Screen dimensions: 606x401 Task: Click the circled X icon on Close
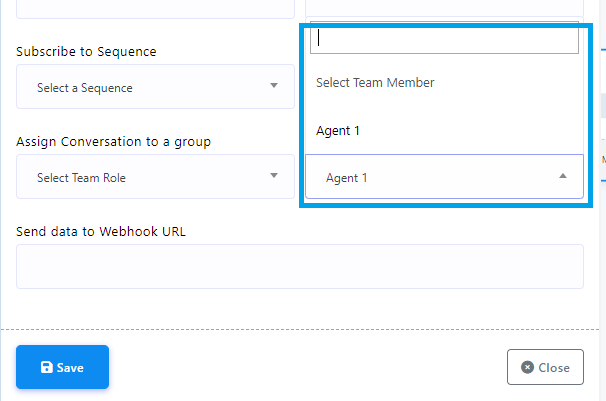click(527, 367)
